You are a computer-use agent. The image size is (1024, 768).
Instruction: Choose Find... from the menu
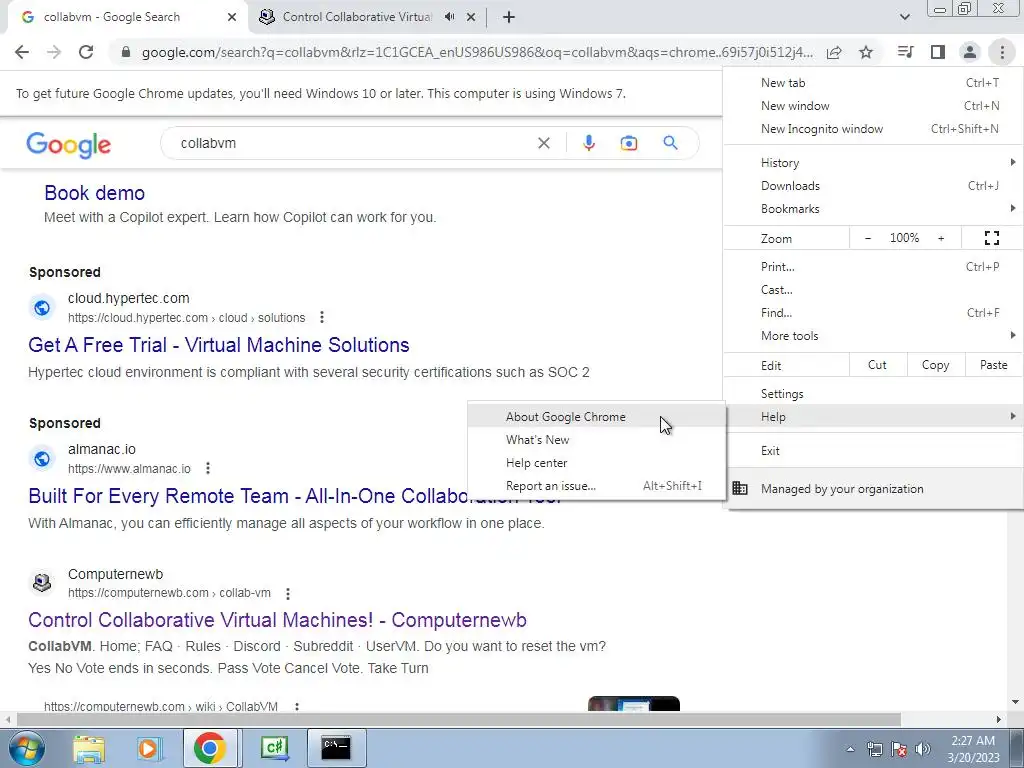[x=873, y=313]
